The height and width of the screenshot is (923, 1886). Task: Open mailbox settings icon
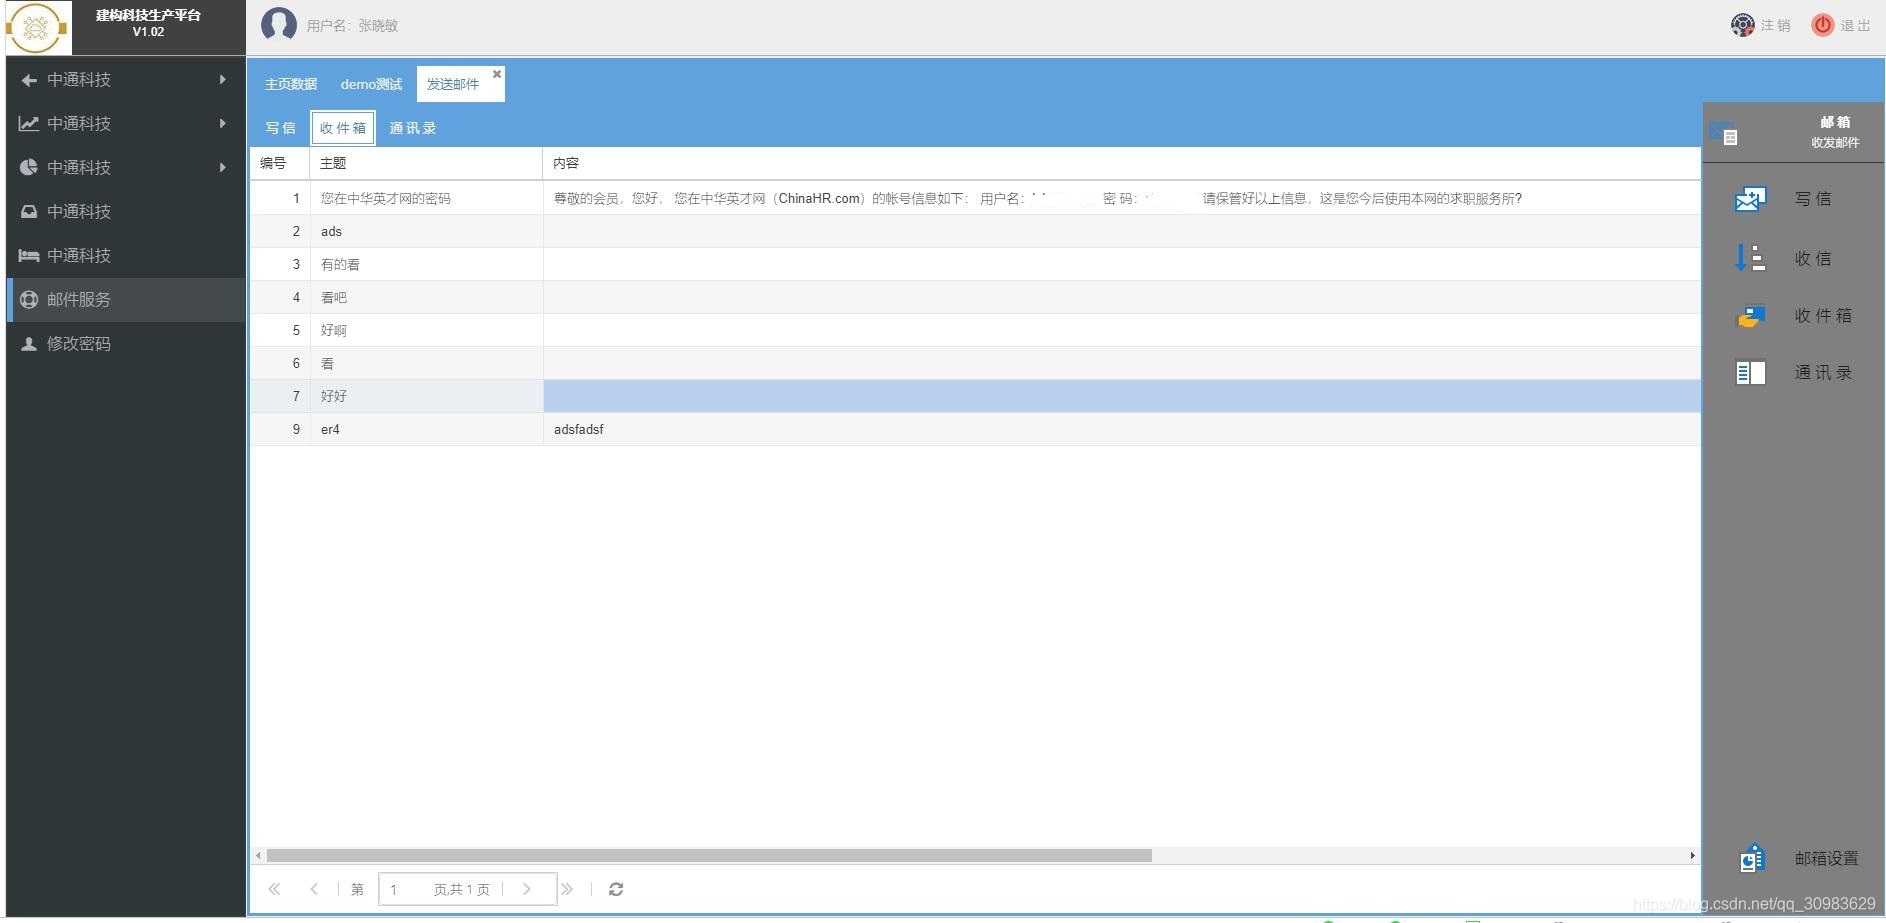point(1752,858)
